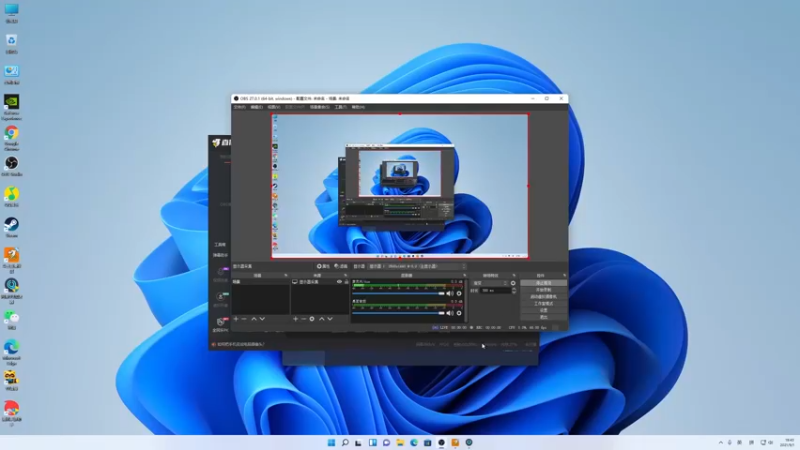Open Search from the taskbar
The width and height of the screenshot is (800, 450).
345,442
